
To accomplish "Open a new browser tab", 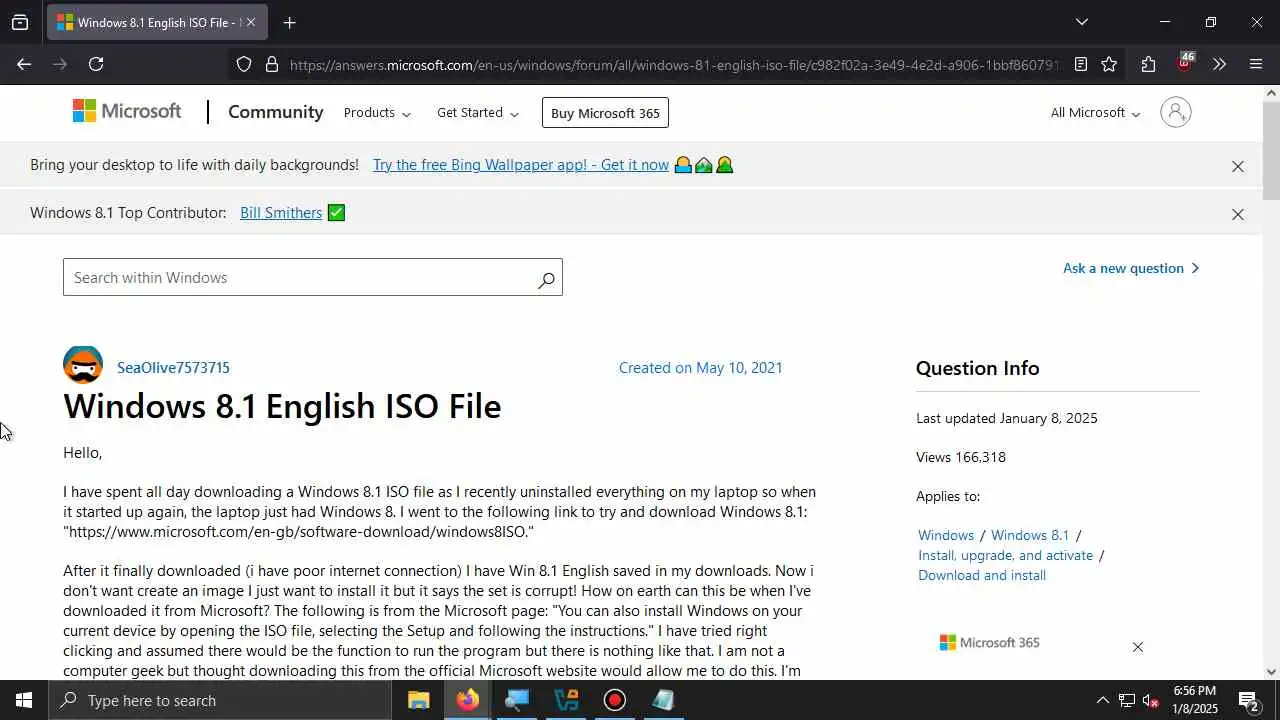I will point(289,22).
